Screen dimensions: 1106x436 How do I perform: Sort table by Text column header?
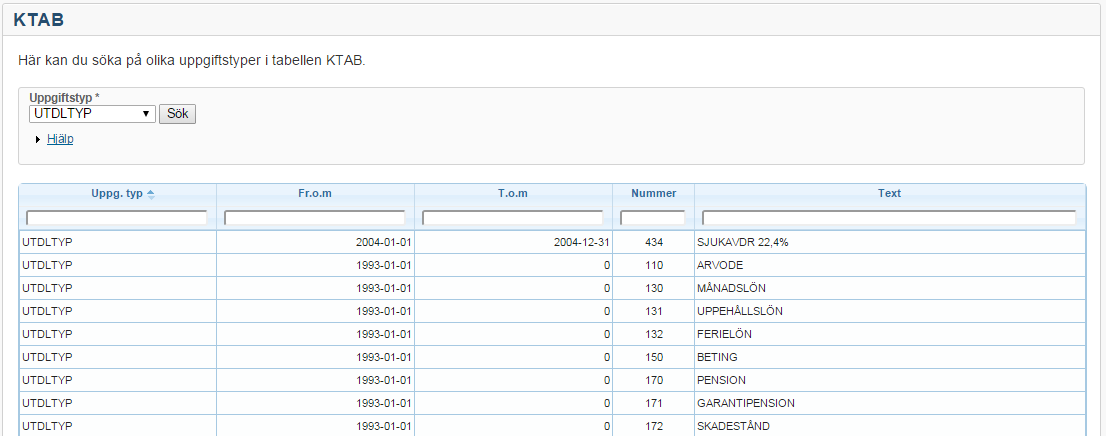889,194
